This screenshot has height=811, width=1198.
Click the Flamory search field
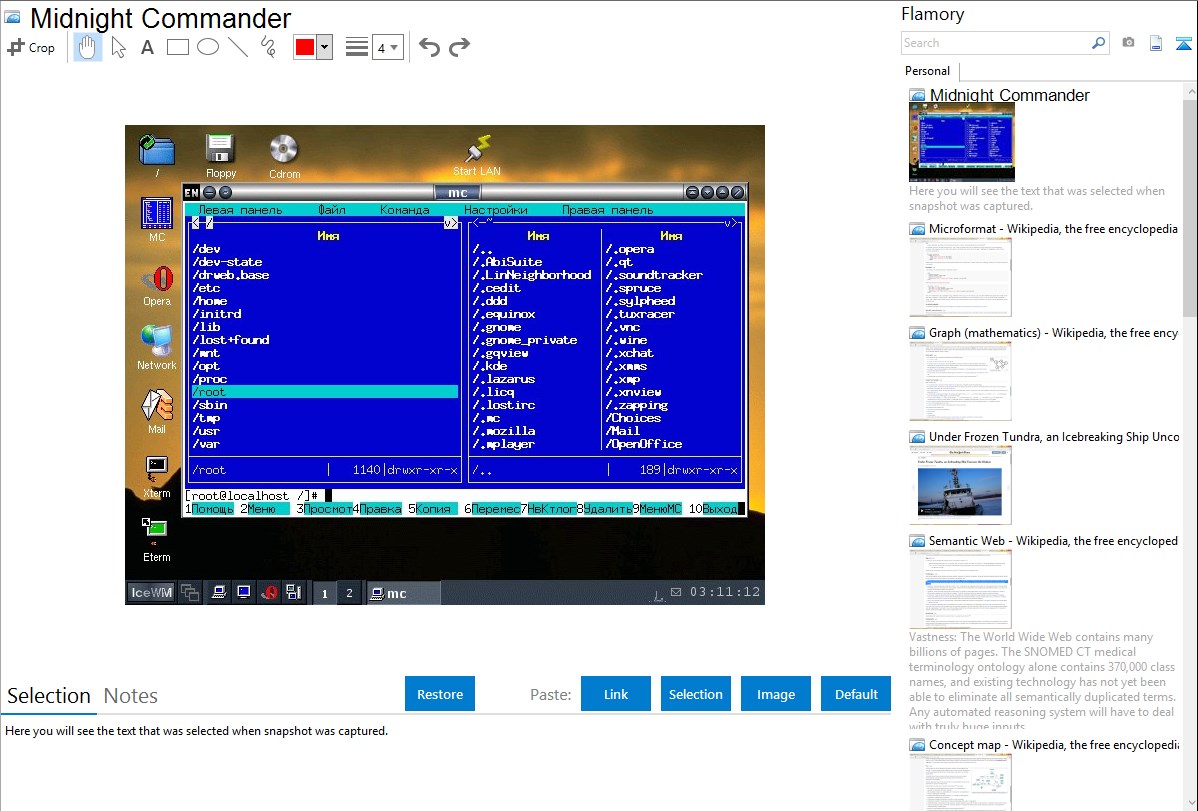[x=996, y=43]
